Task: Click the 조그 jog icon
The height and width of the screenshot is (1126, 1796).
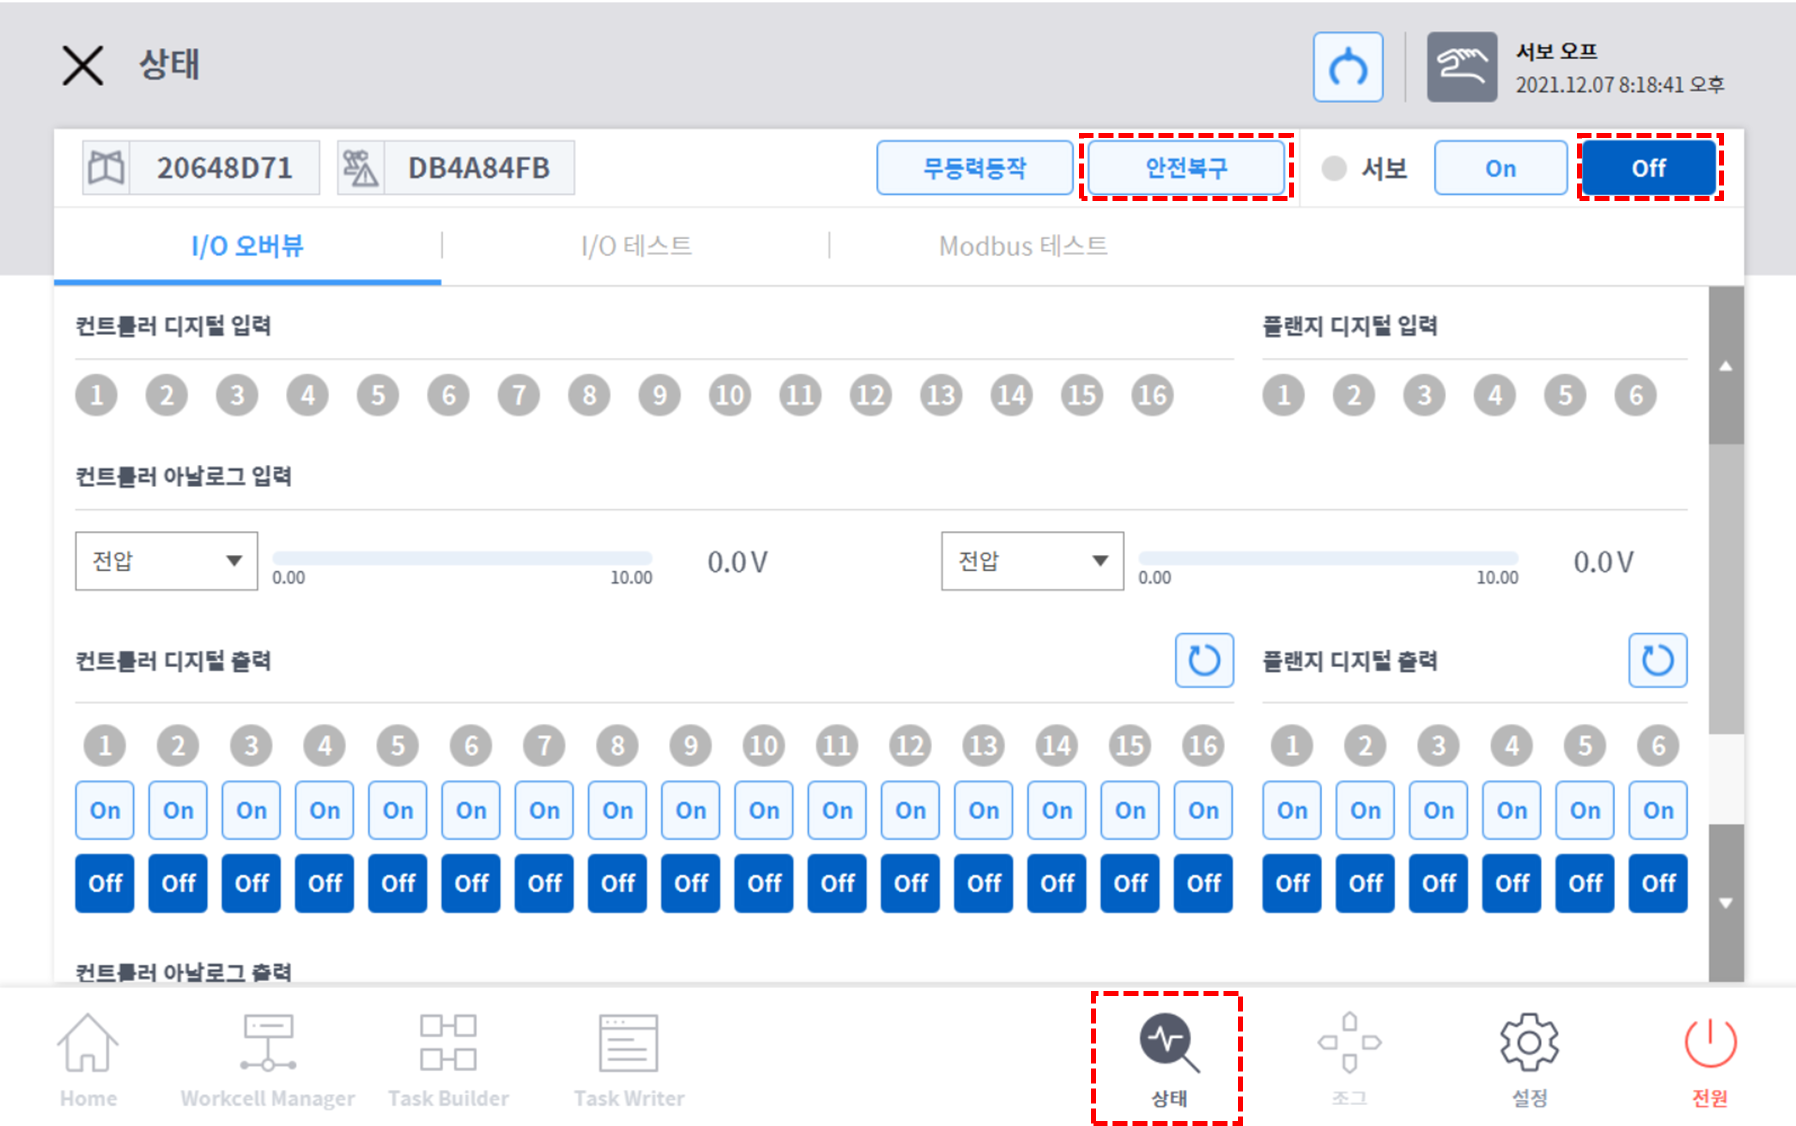Action: (x=1349, y=1045)
